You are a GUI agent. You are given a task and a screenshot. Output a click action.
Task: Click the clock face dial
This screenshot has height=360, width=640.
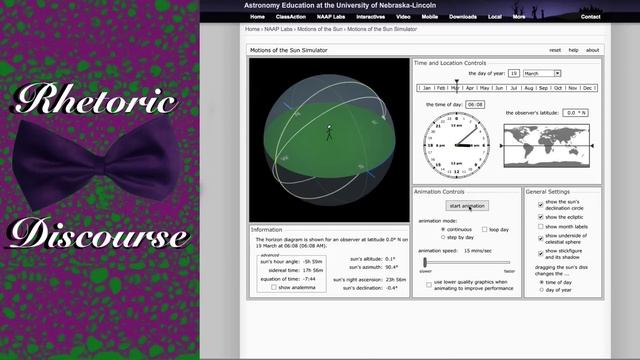(456, 145)
